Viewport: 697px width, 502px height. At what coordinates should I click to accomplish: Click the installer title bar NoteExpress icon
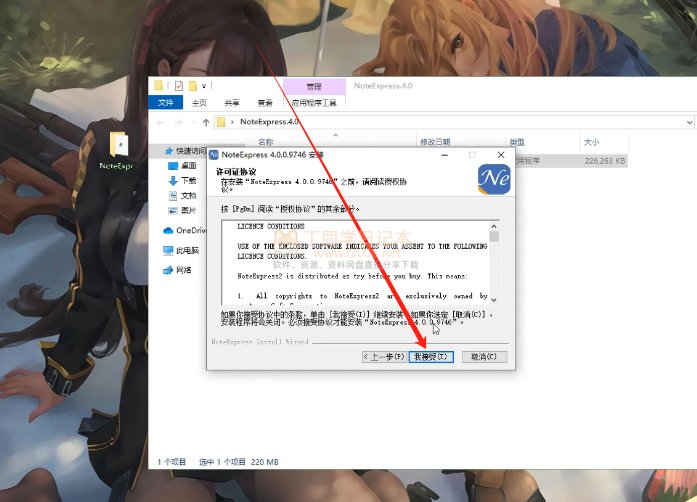tap(214, 155)
